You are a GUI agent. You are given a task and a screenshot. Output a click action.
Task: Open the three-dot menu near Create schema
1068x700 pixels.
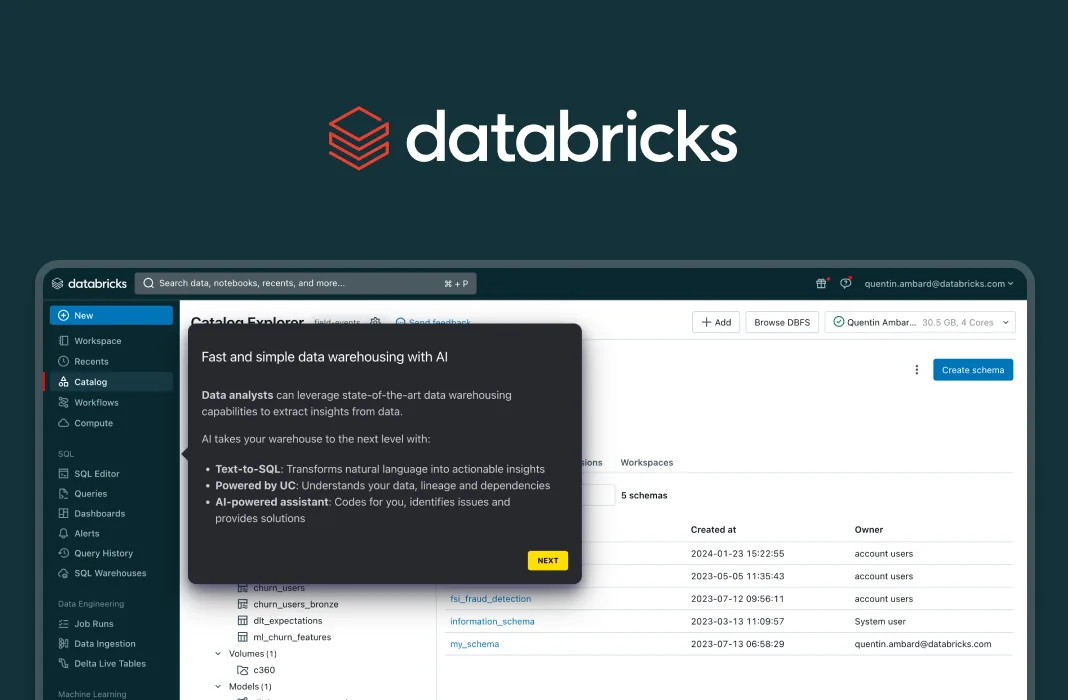(x=916, y=370)
